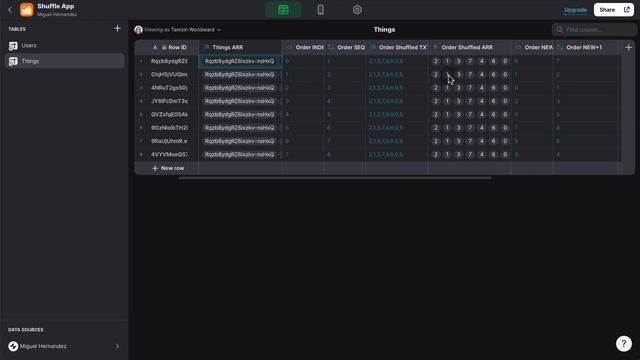The height and width of the screenshot is (360, 640).
Task: Open the Order INDEX column header
Action: pyautogui.click(x=303, y=47)
